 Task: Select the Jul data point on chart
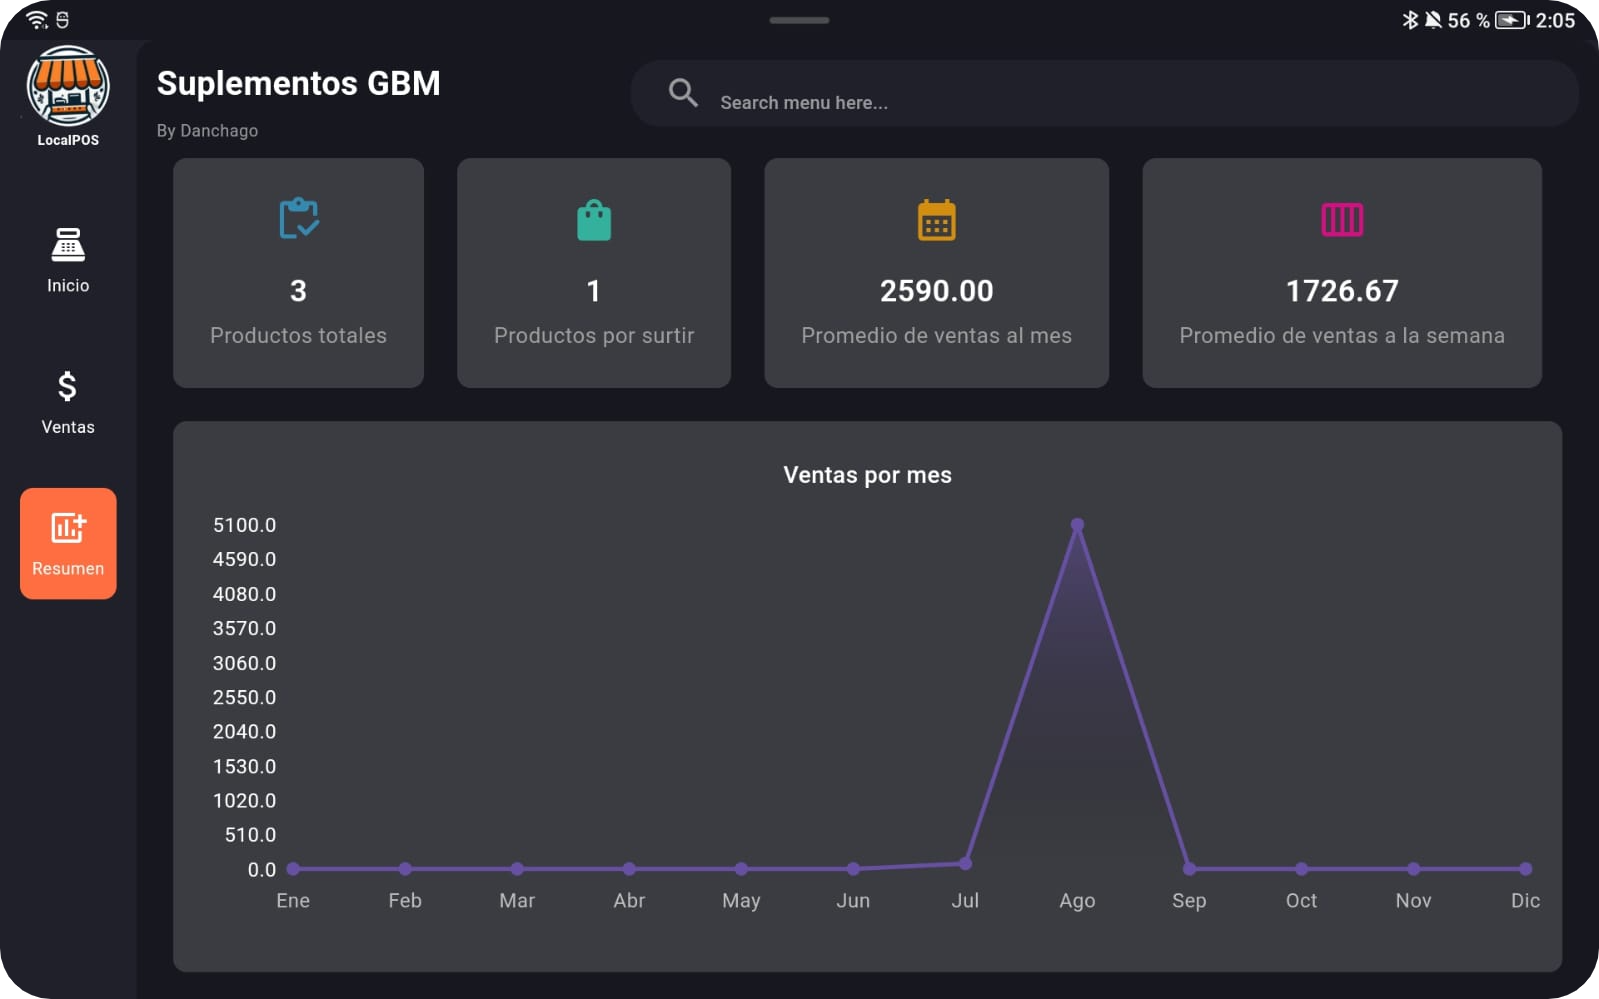965,863
